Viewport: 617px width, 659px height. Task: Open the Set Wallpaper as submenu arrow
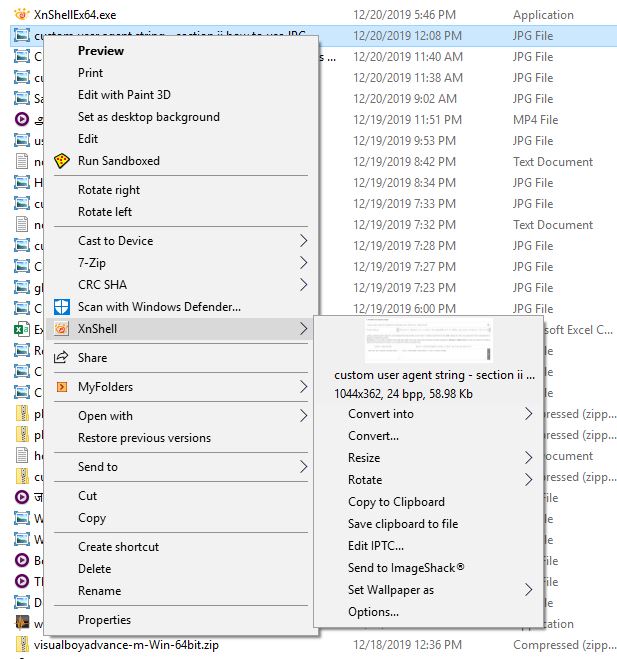click(528, 590)
